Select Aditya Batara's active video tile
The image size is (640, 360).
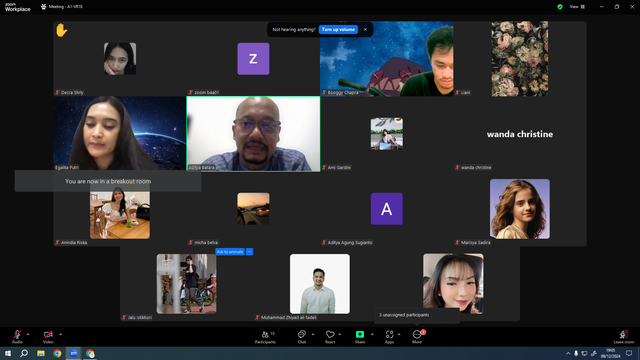(x=253, y=134)
